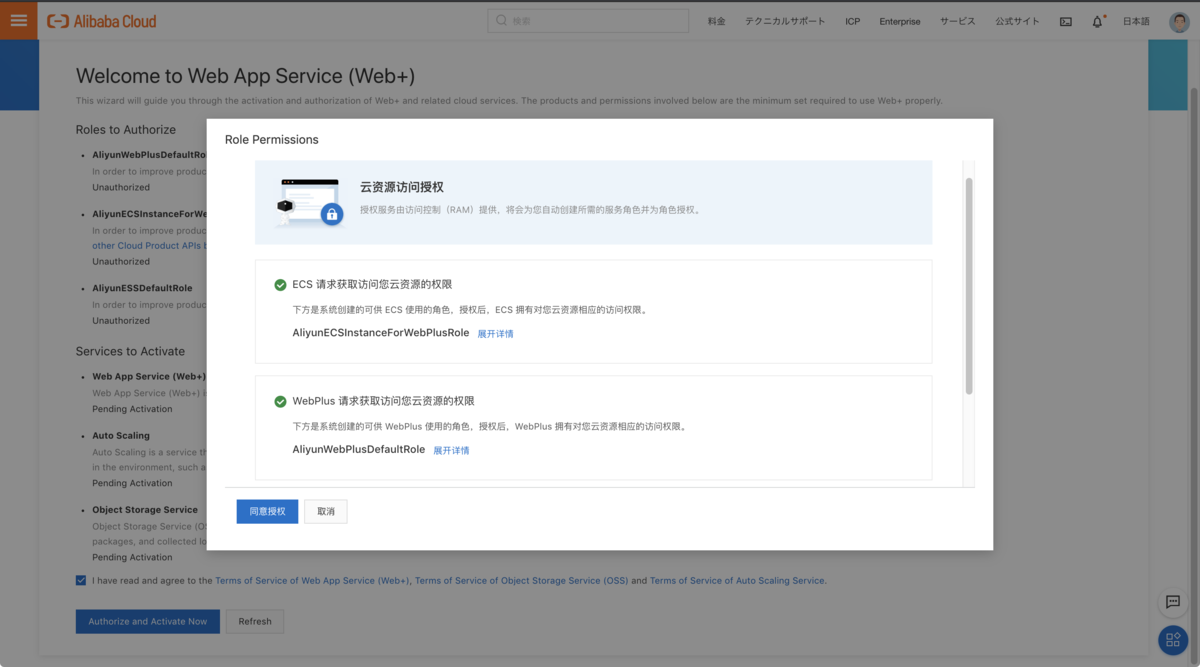Select the WebPlus 请求获取访问您云资源的权限 title
This screenshot has width=1200, height=667.
pyautogui.click(x=383, y=401)
